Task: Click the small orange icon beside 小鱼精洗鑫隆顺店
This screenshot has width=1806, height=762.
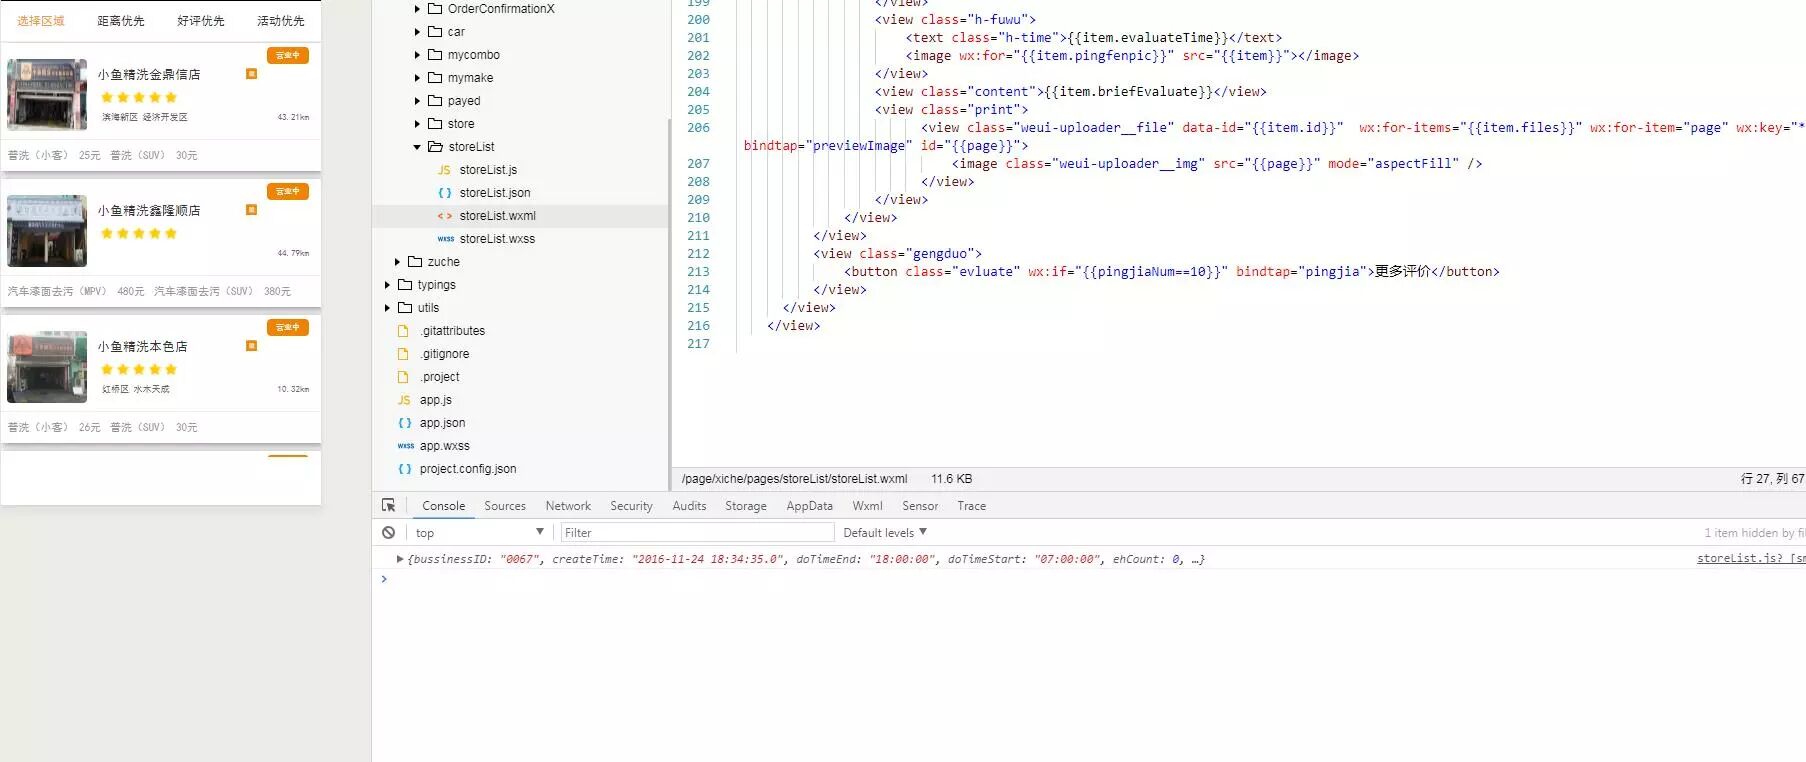Action: pyautogui.click(x=251, y=209)
